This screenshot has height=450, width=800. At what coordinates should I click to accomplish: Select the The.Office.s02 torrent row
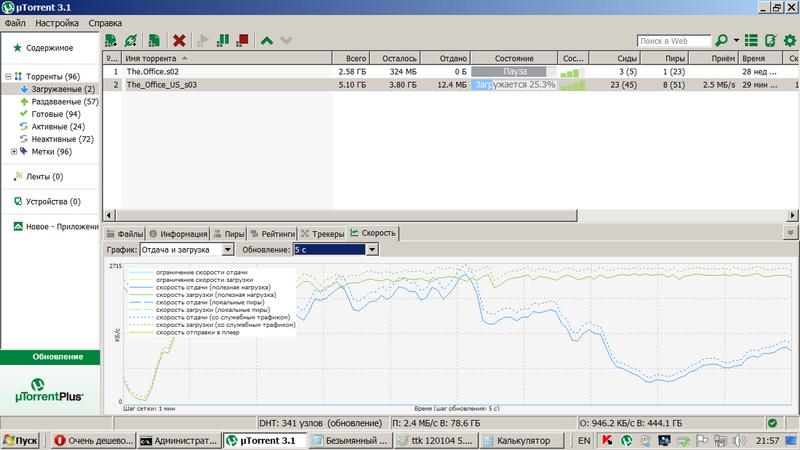click(x=451, y=71)
